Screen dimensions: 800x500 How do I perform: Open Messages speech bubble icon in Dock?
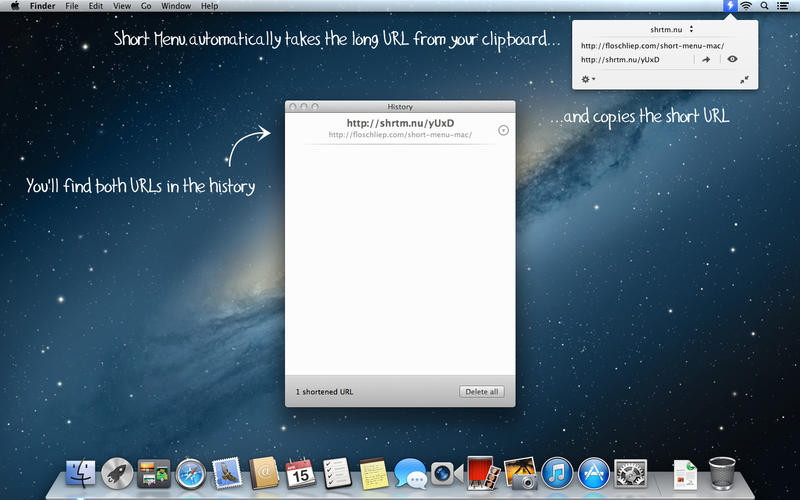point(411,473)
